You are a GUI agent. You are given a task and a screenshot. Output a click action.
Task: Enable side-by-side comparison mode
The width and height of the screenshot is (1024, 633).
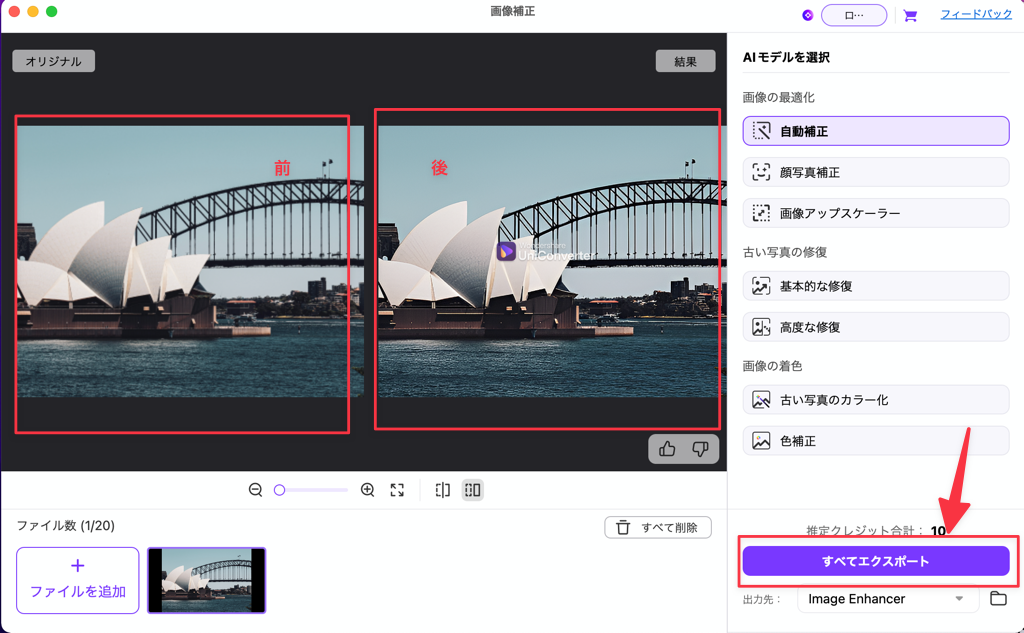point(471,490)
